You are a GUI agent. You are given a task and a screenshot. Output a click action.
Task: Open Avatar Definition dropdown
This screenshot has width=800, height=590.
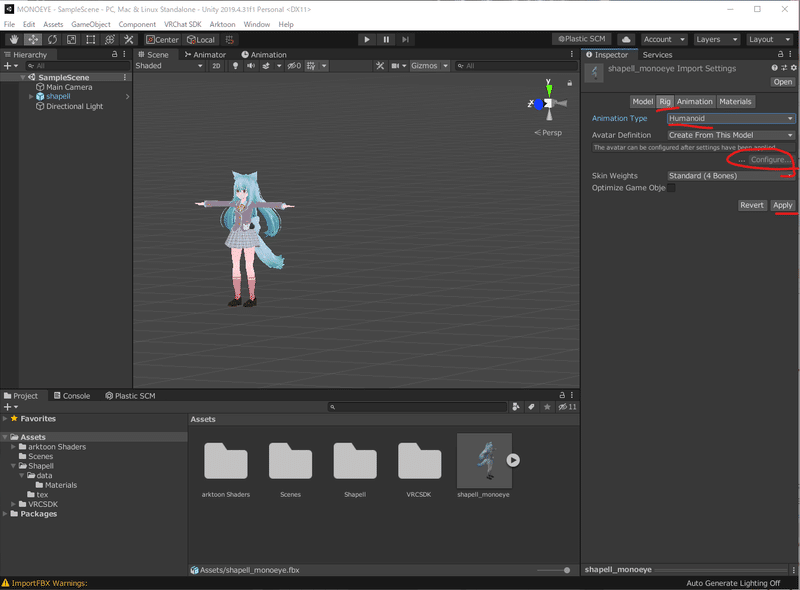click(731, 135)
